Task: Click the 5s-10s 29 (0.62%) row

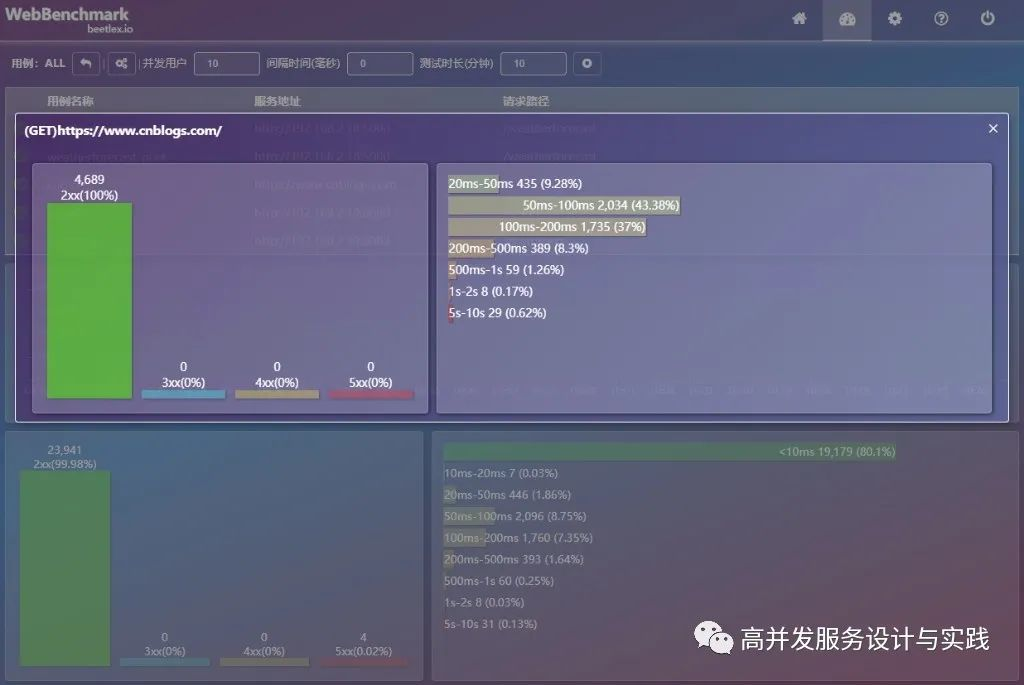Action: pyautogui.click(x=498, y=313)
